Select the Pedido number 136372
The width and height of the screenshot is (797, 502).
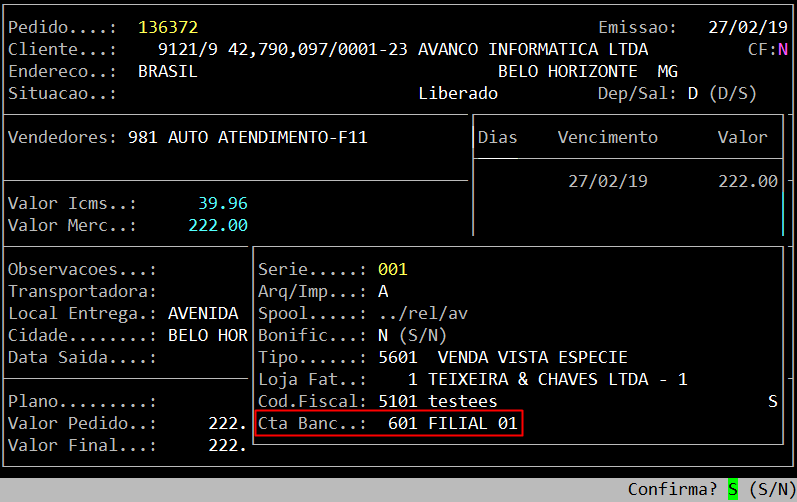point(168,28)
